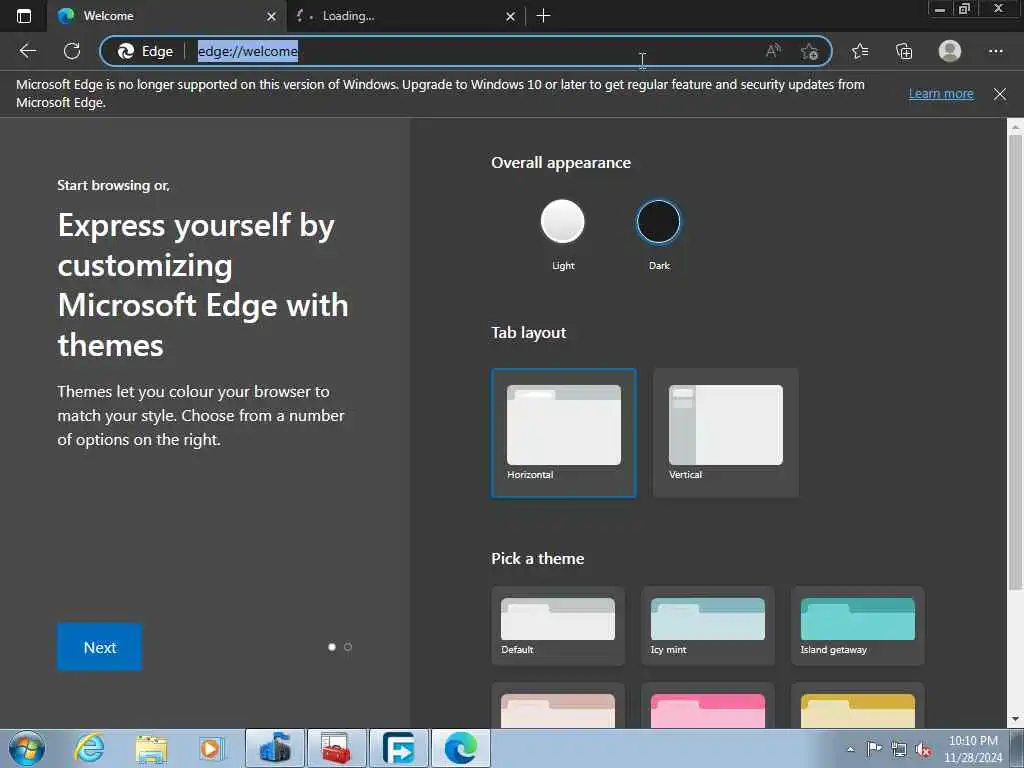Open Windows Explorer folder in taskbar
1024x768 pixels.
tap(152, 748)
